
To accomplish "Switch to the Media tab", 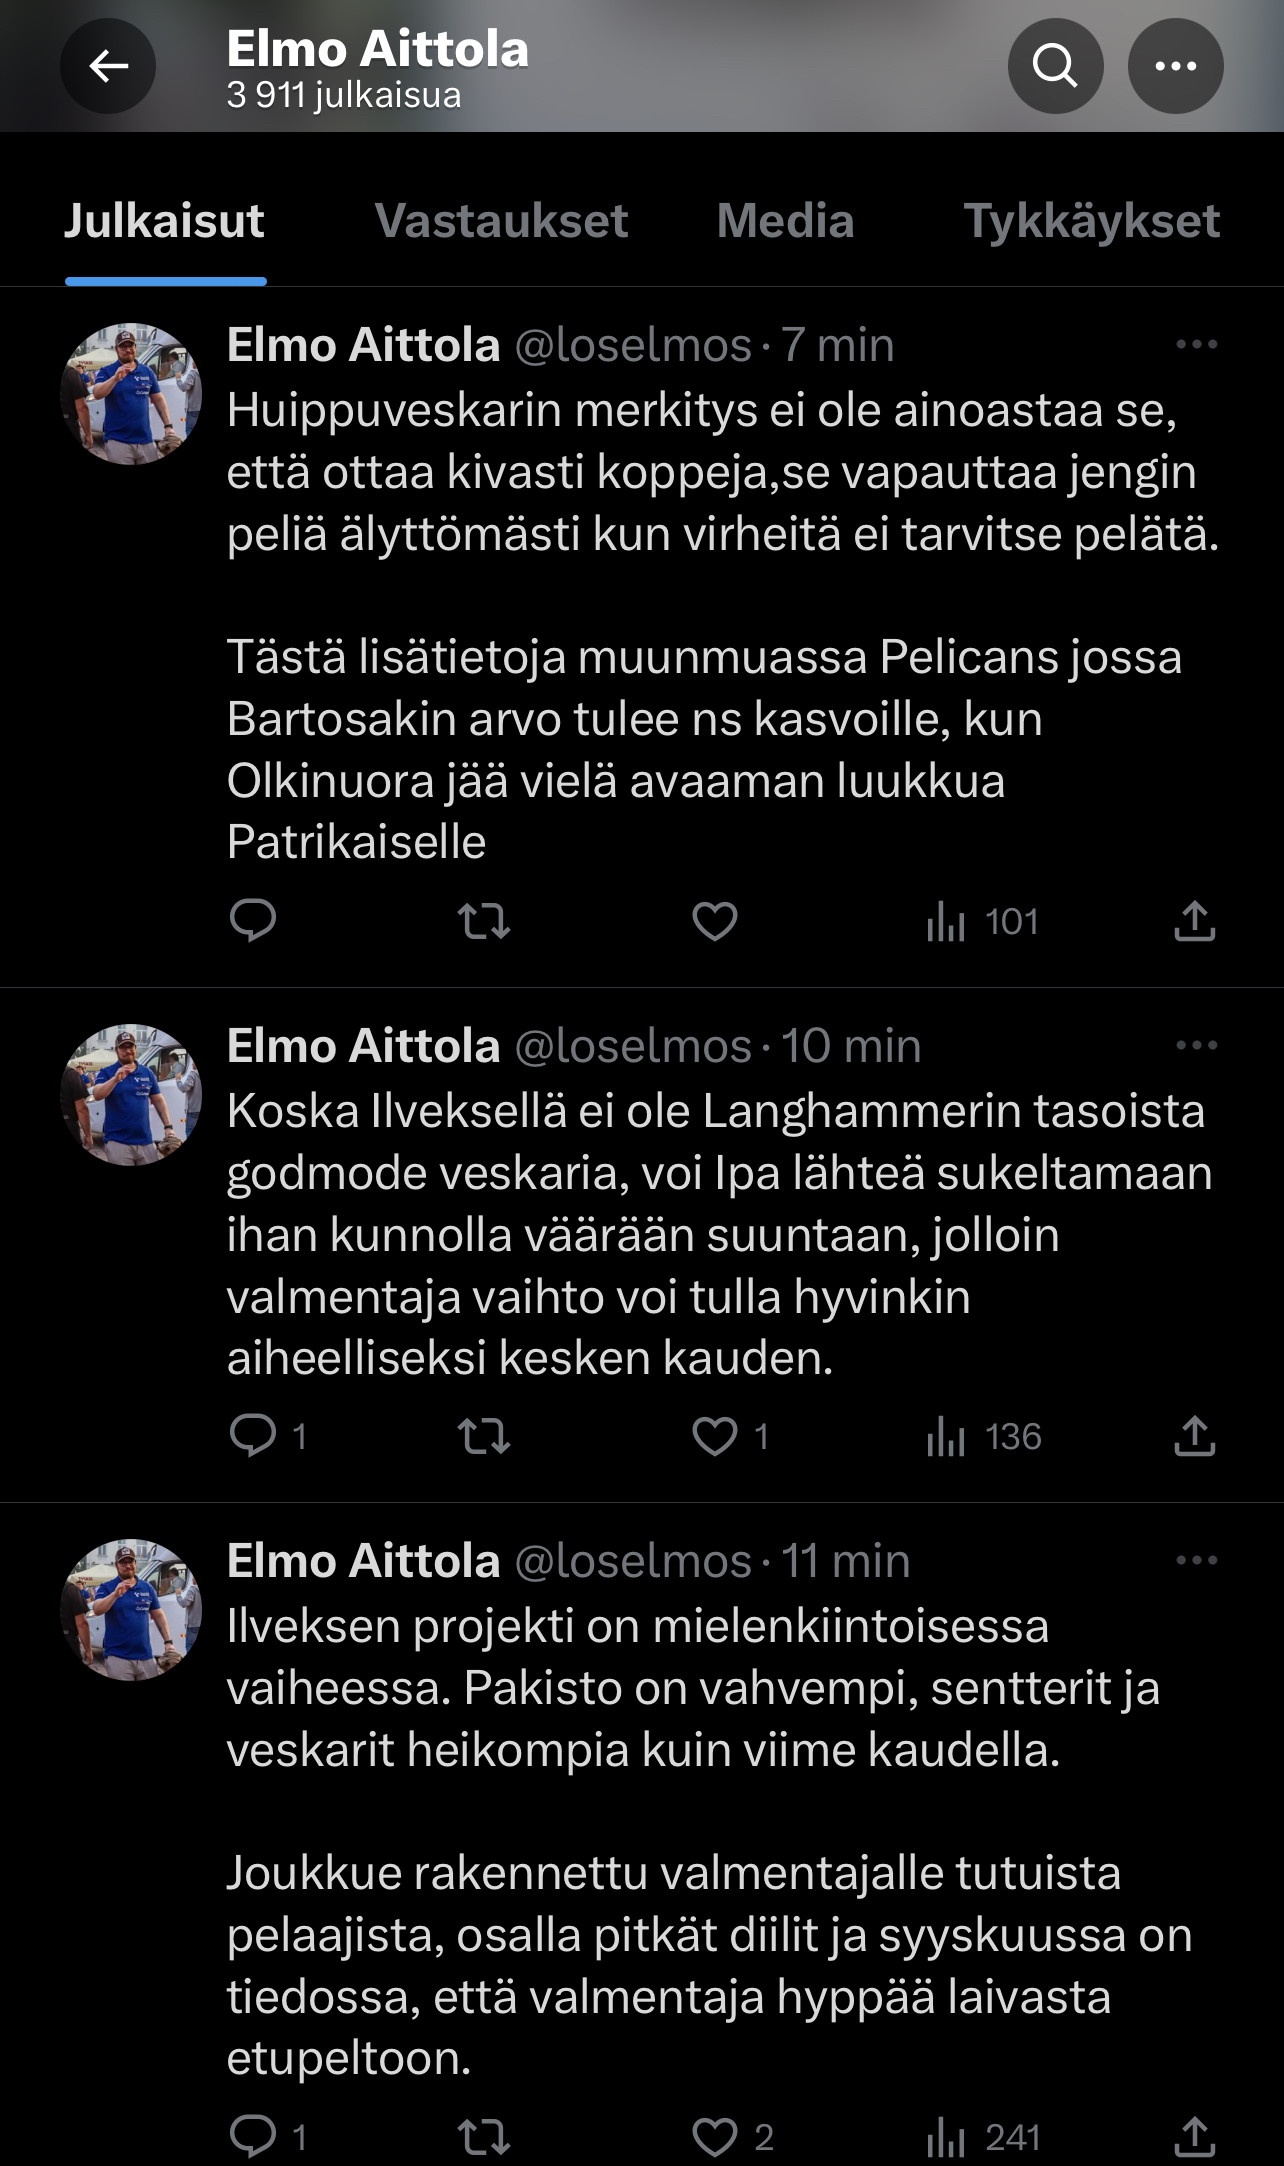I will click(785, 221).
